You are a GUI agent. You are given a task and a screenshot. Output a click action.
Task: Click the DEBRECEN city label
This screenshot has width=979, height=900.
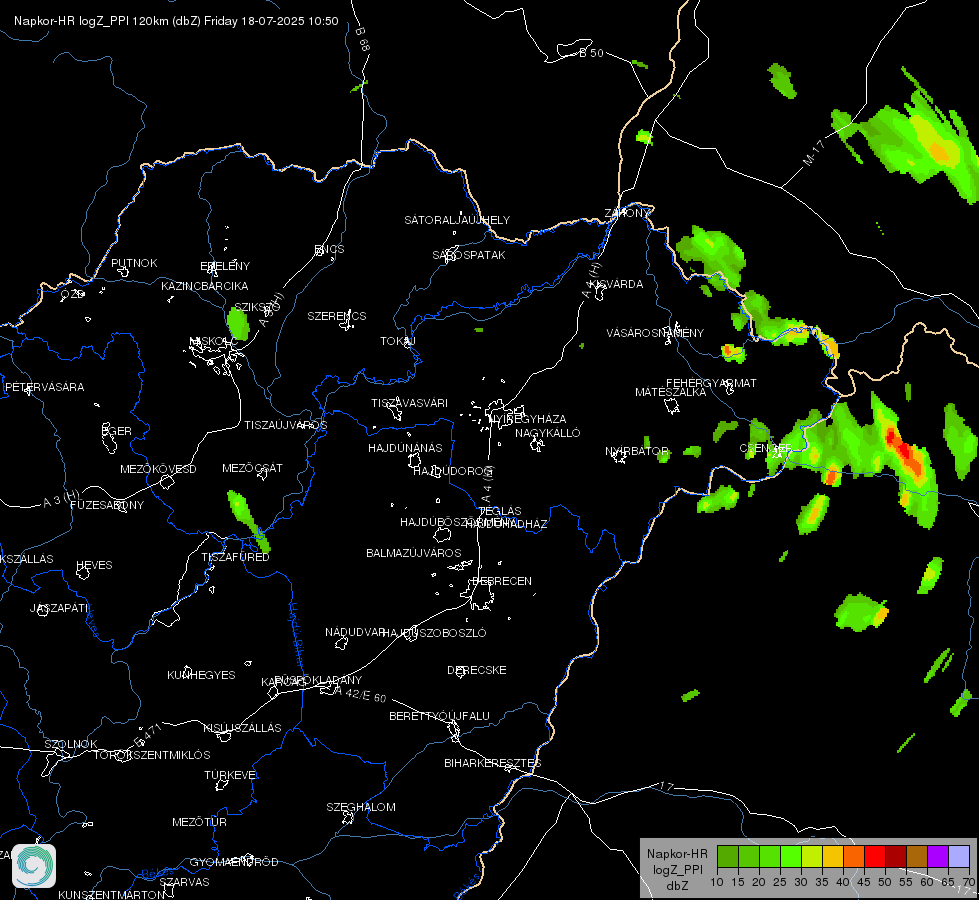point(502,581)
